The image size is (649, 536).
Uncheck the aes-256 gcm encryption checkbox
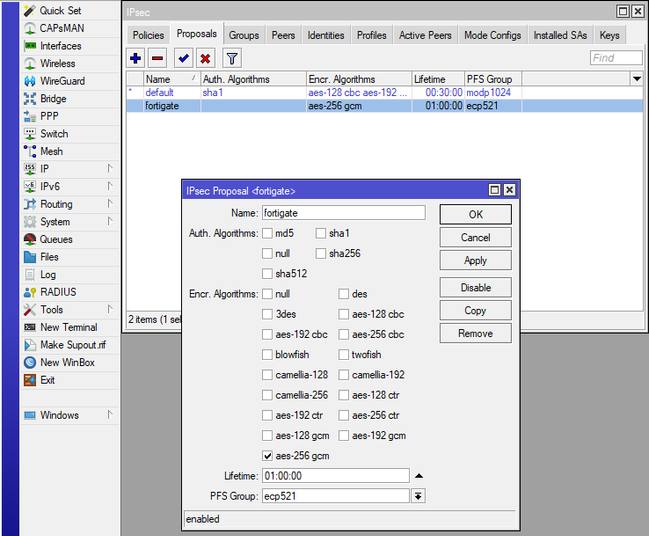[267, 456]
